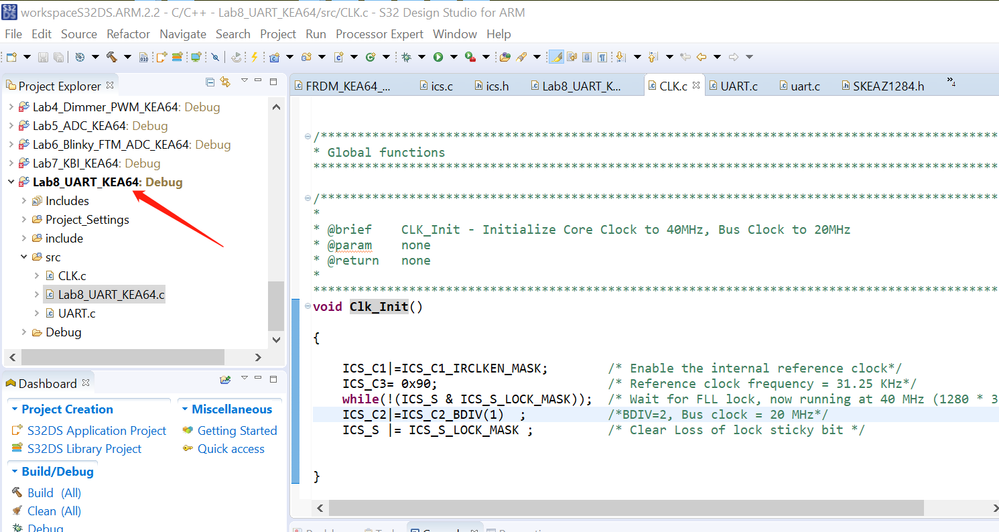Open the Navigate menu
The width and height of the screenshot is (999, 532).
click(183, 34)
